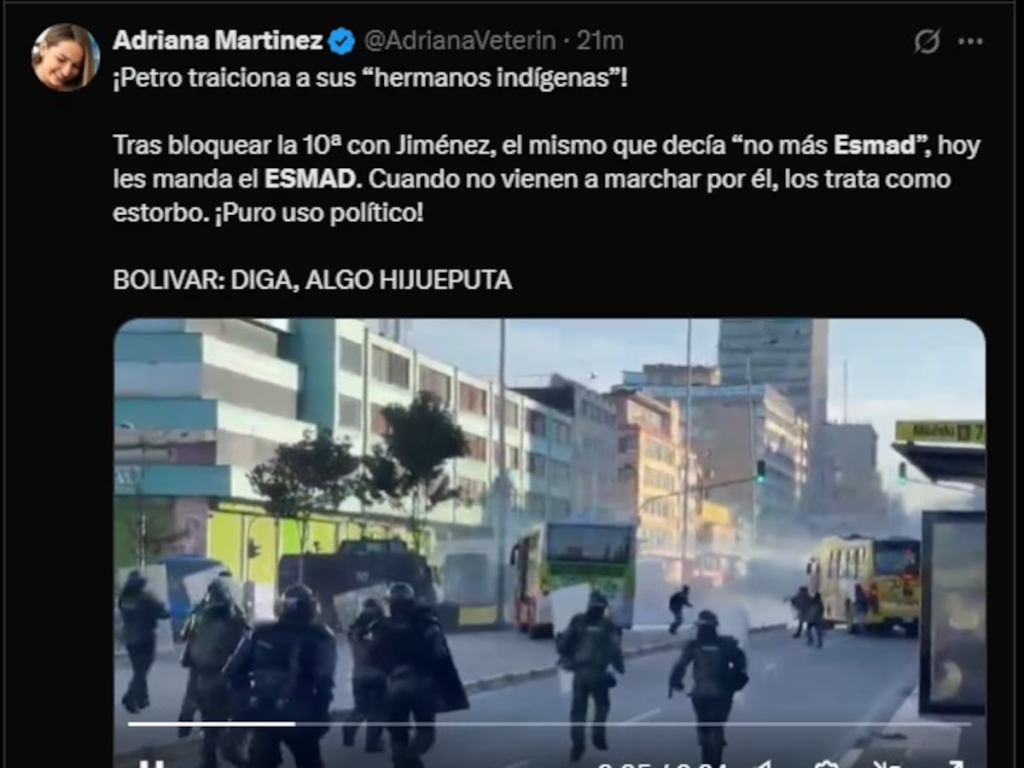
Task: Jump to the unplayed part of the video timeline
Action: 633,724
